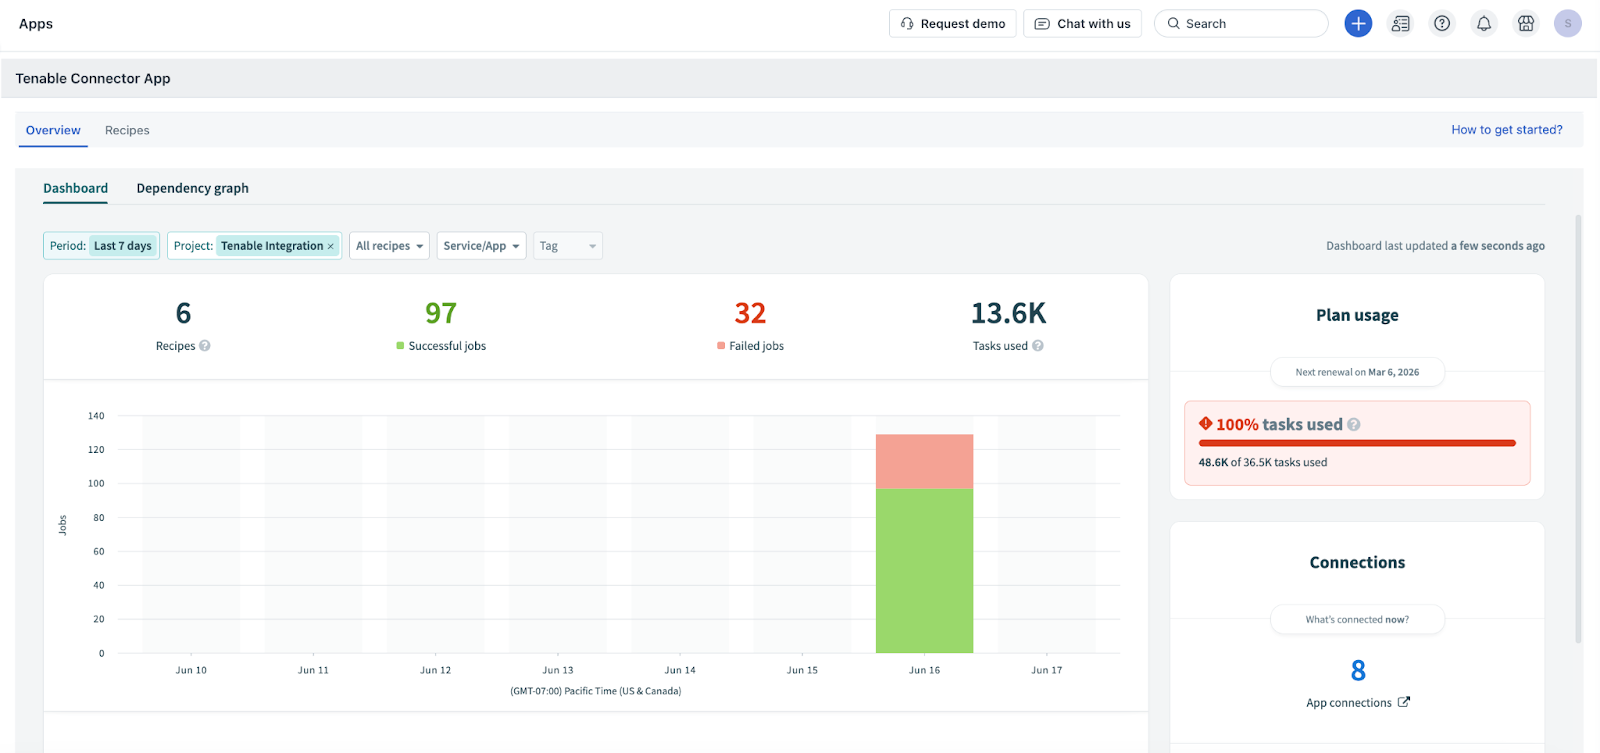Click the Request demo button

point(953,23)
